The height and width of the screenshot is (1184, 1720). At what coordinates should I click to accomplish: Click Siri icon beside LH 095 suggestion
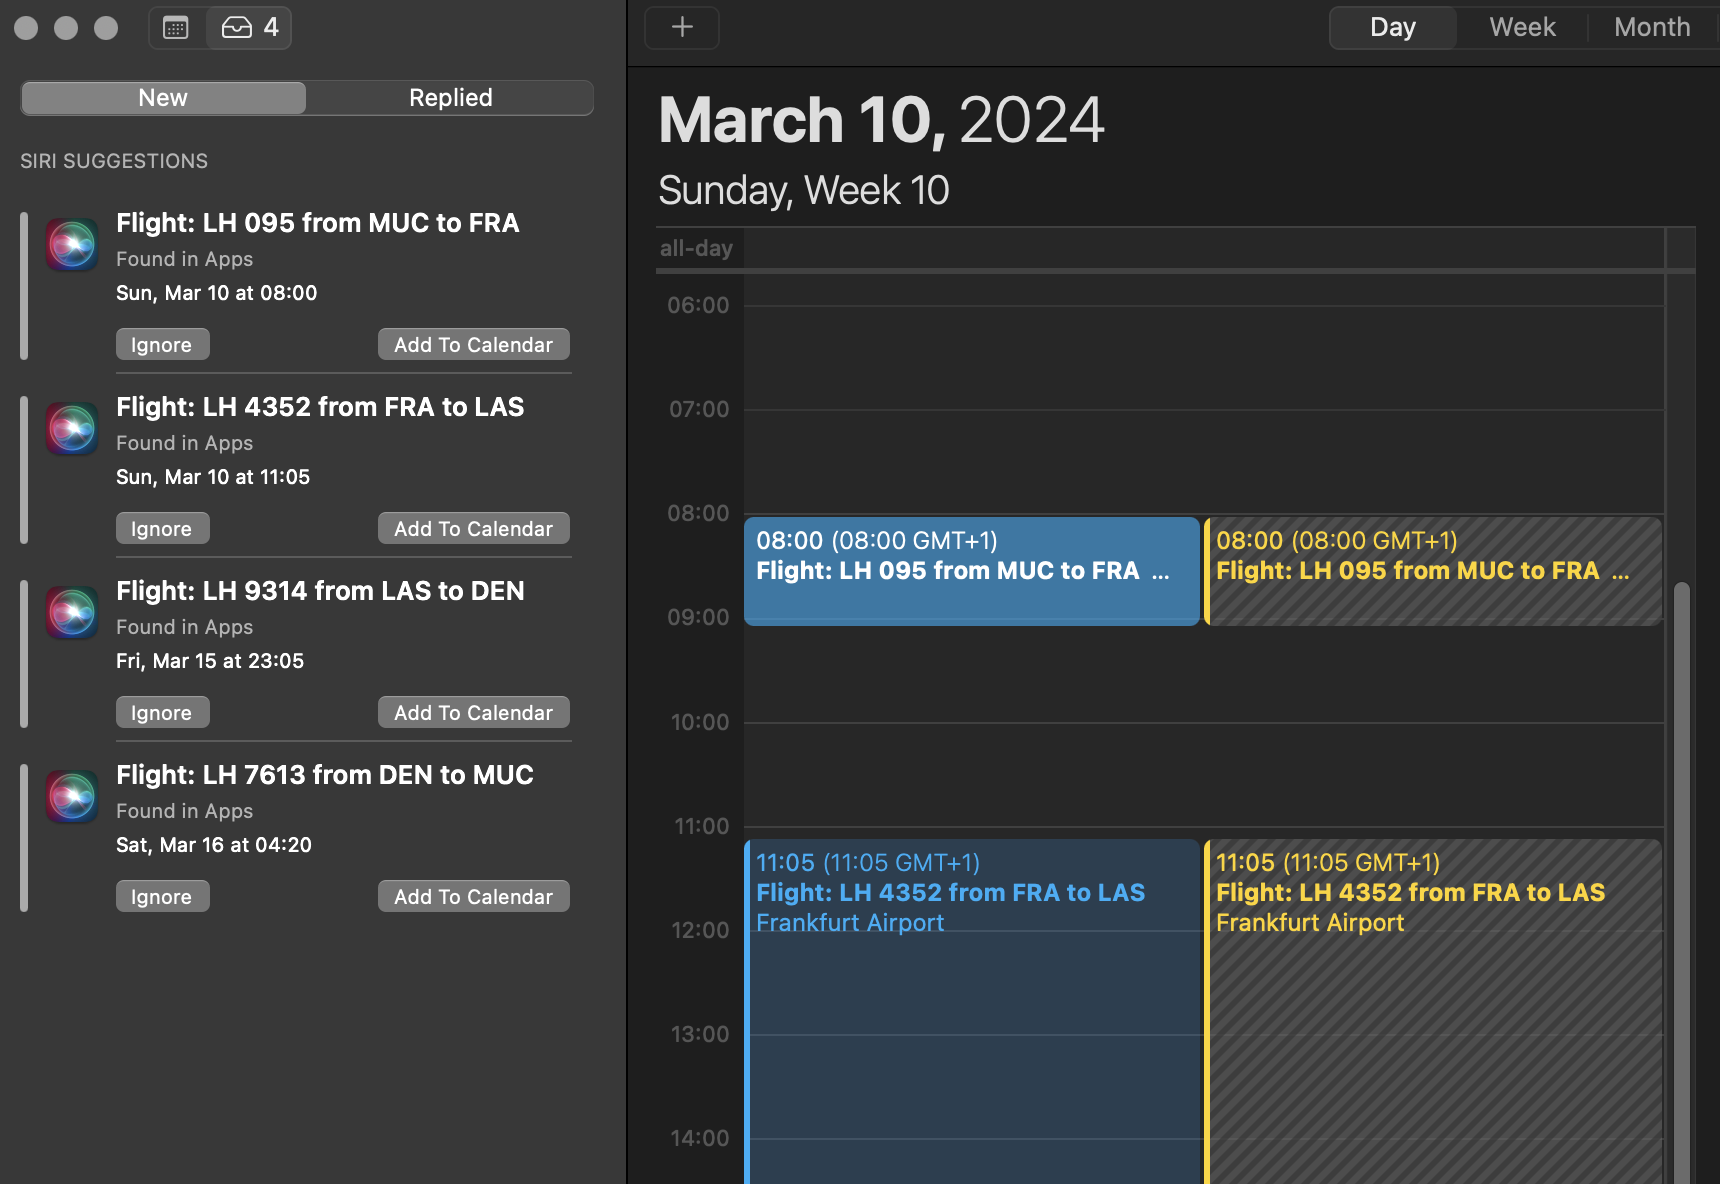72,244
